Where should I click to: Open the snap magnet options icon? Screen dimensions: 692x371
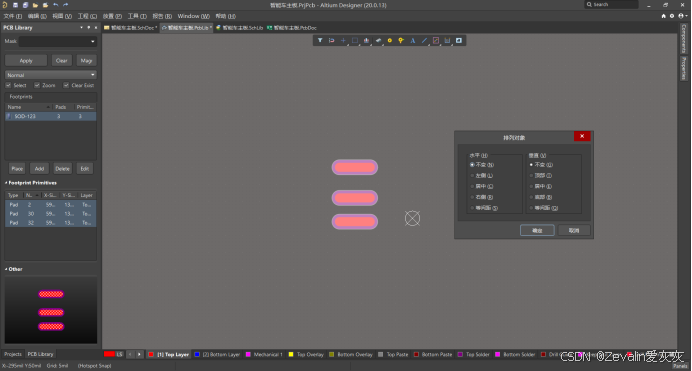pyautogui.click(x=331, y=41)
